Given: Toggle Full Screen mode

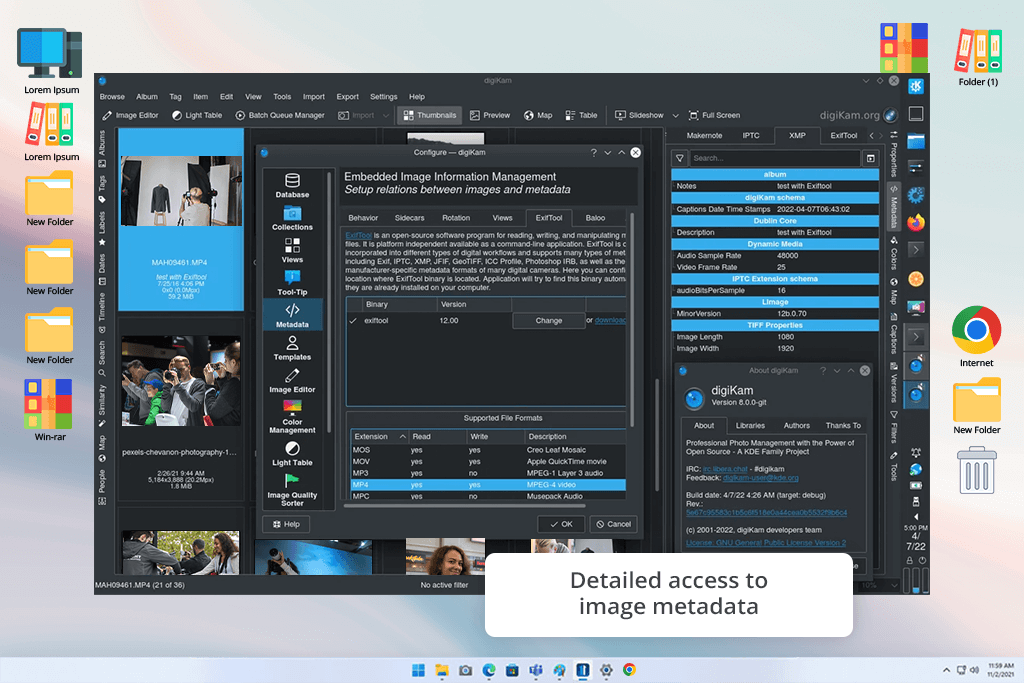Looking at the screenshot, I should tap(714, 116).
